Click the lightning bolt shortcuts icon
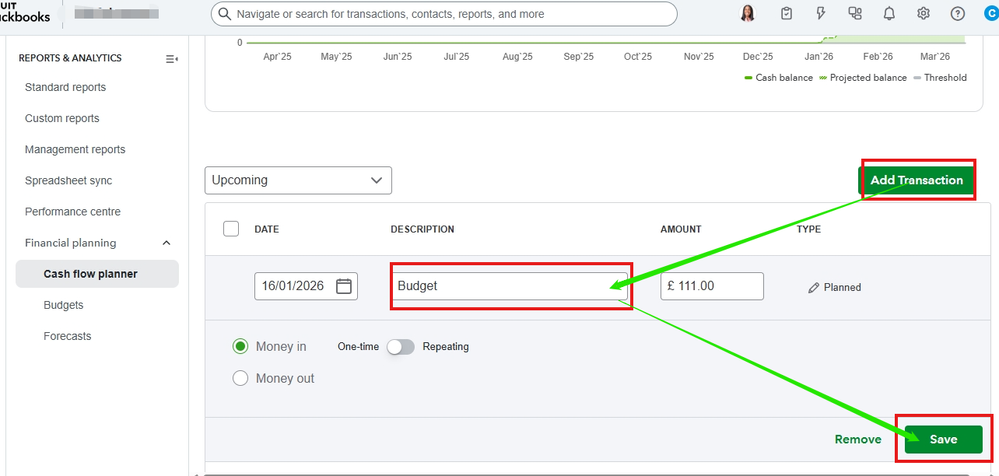 tap(821, 14)
